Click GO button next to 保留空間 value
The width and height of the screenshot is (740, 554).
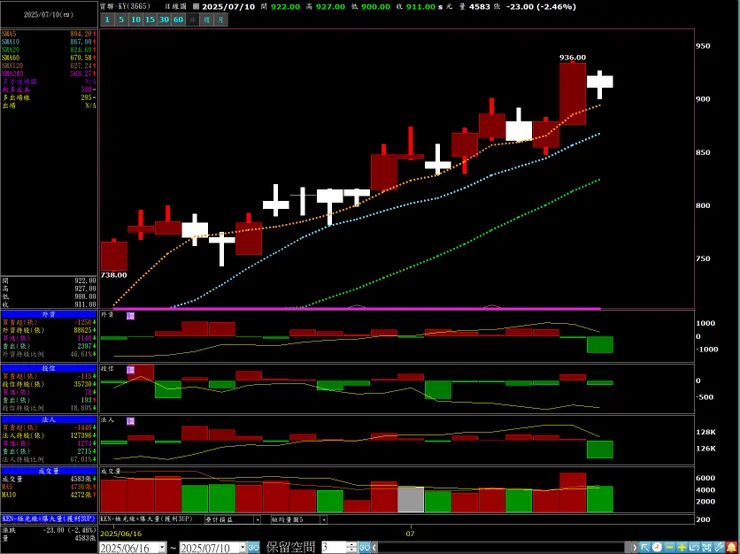[364, 547]
